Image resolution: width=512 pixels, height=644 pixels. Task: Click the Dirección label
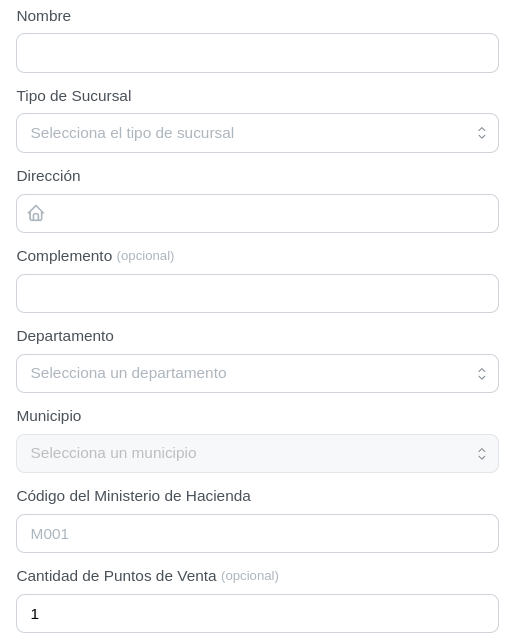tap(48, 176)
